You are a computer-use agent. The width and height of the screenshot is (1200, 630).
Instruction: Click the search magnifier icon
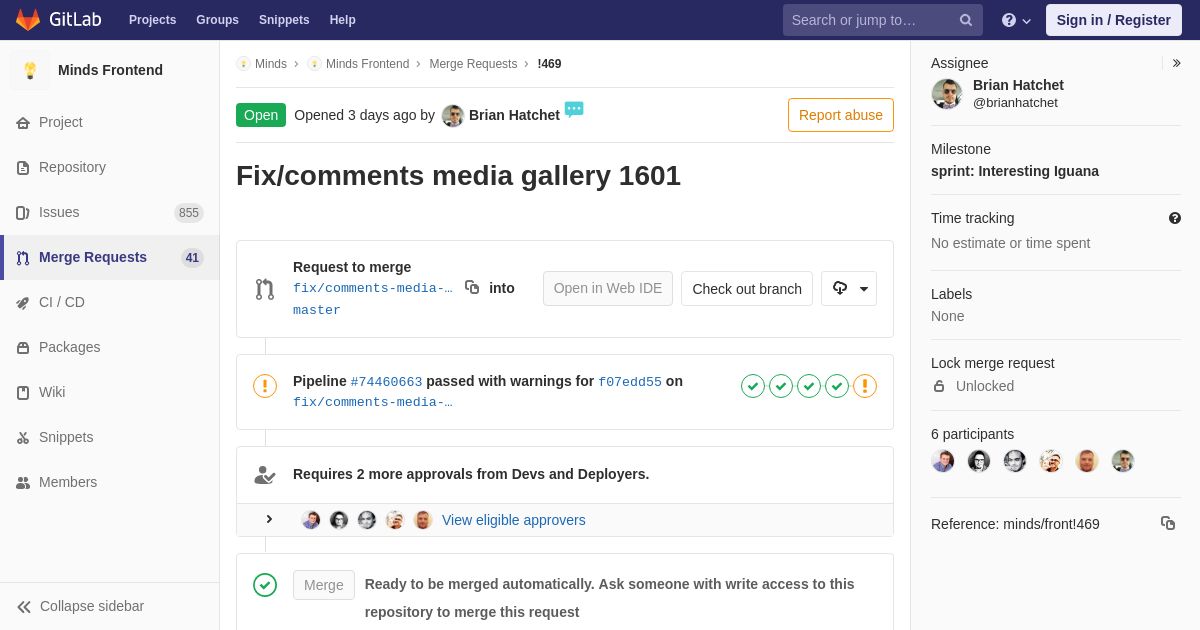pos(965,20)
